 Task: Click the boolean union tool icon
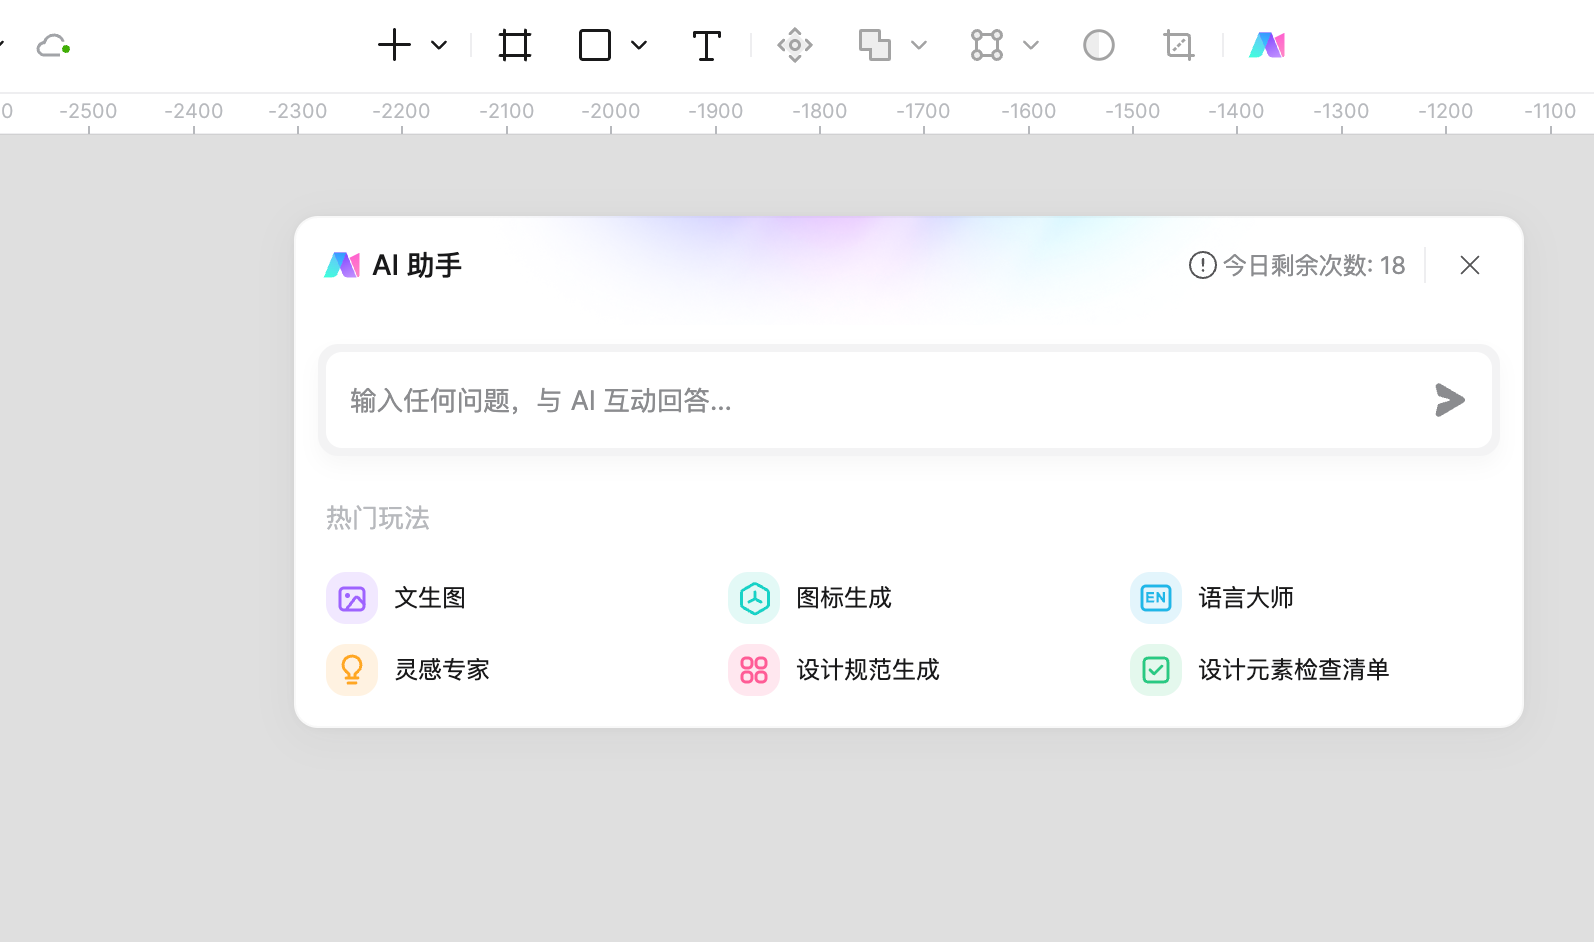[875, 45]
